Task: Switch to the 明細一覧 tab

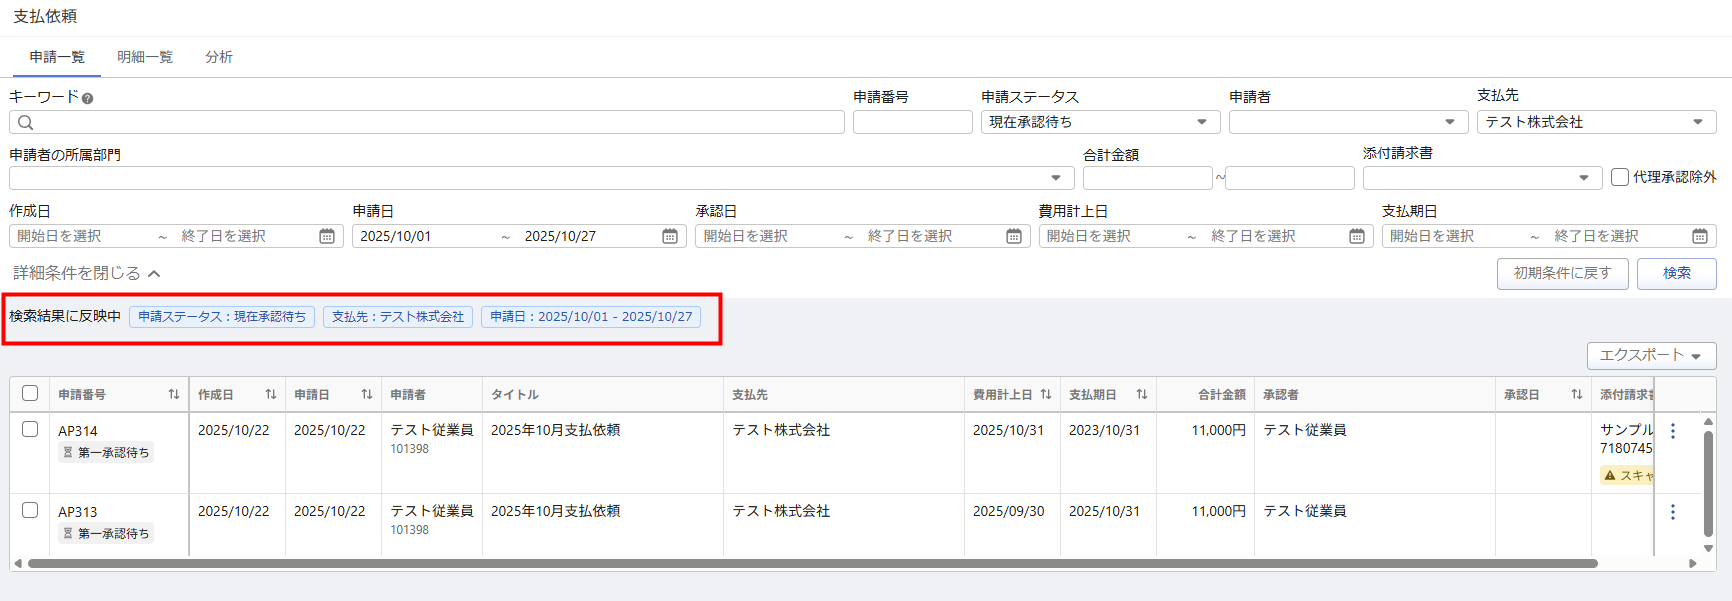Action: click(145, 57)
